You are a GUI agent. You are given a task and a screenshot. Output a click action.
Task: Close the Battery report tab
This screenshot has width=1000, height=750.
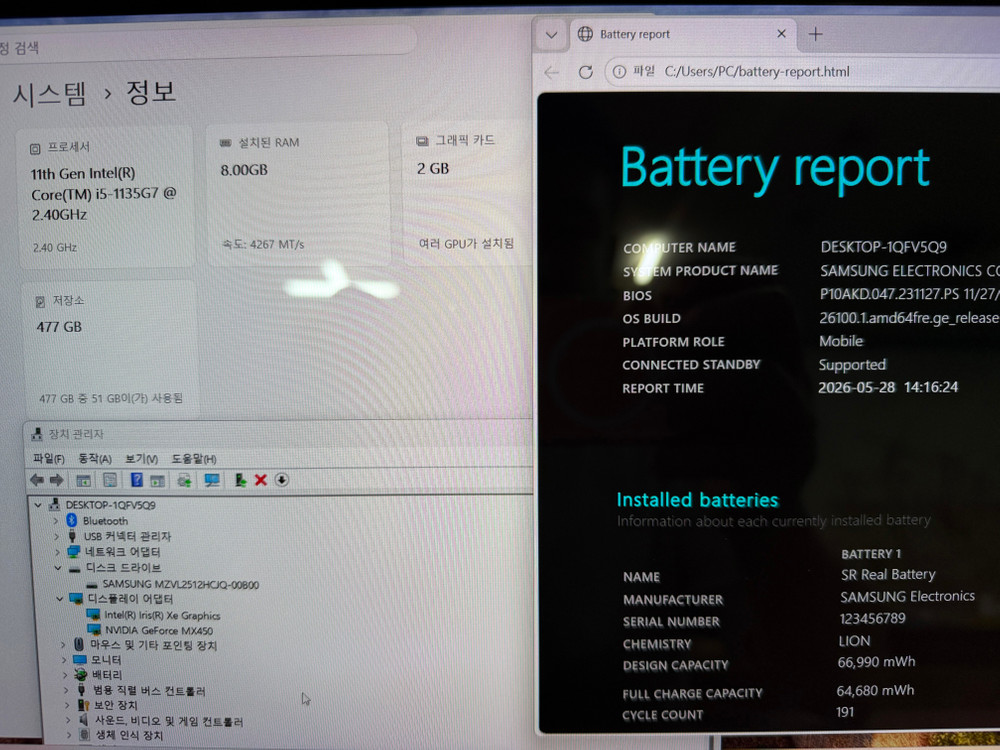[781, 33]
